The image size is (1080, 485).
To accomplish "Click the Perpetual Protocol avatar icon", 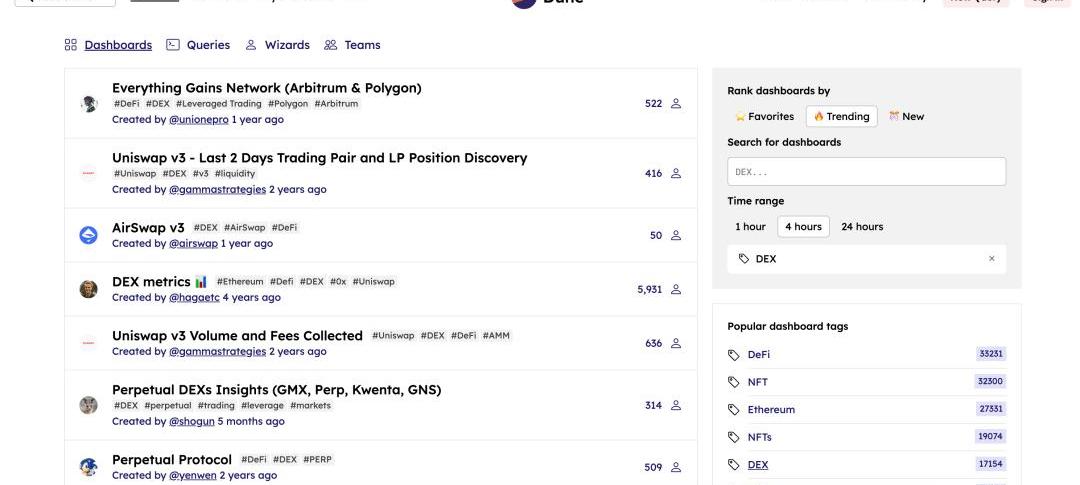I will pyautogui.click(x=89, y=467).
